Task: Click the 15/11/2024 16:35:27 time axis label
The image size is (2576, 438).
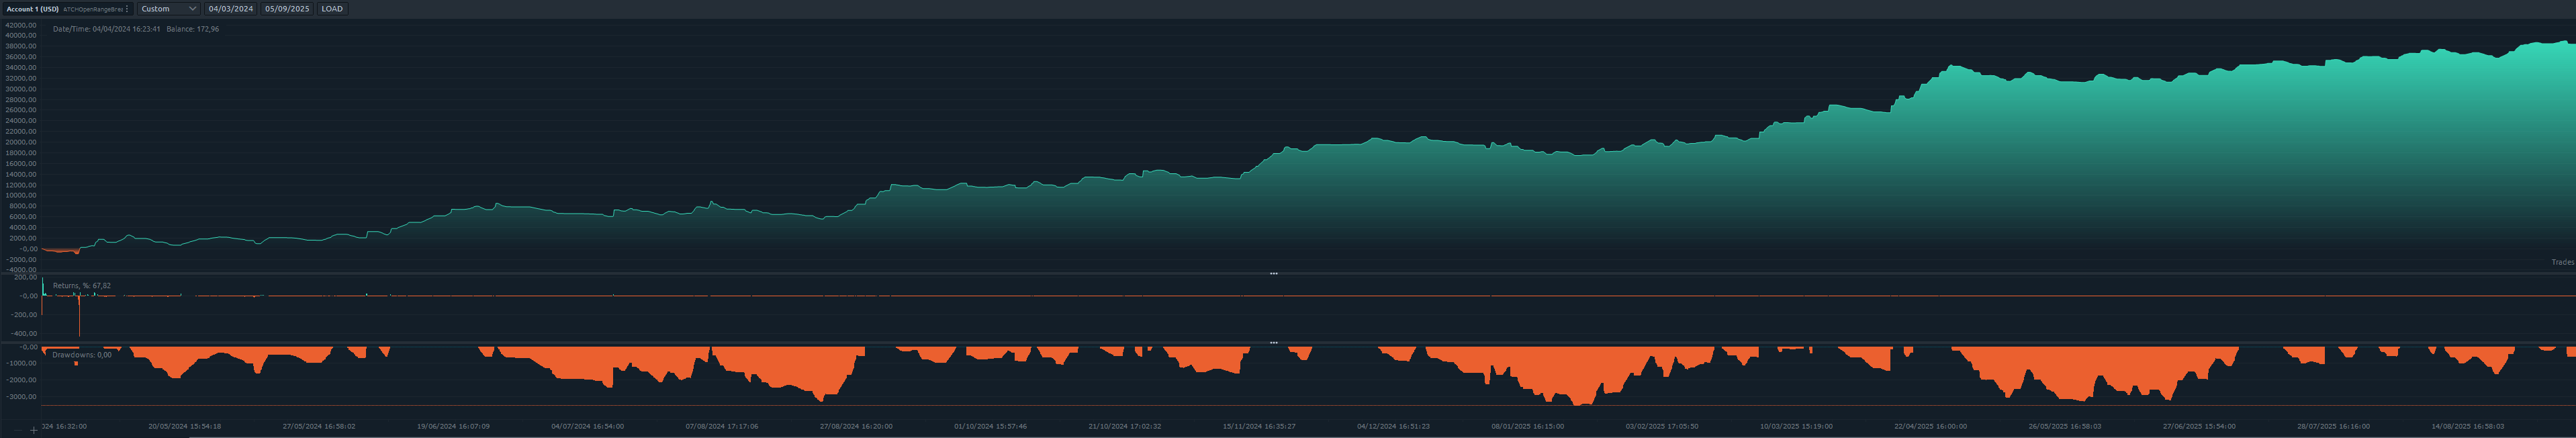Action: coord(1258,426)
